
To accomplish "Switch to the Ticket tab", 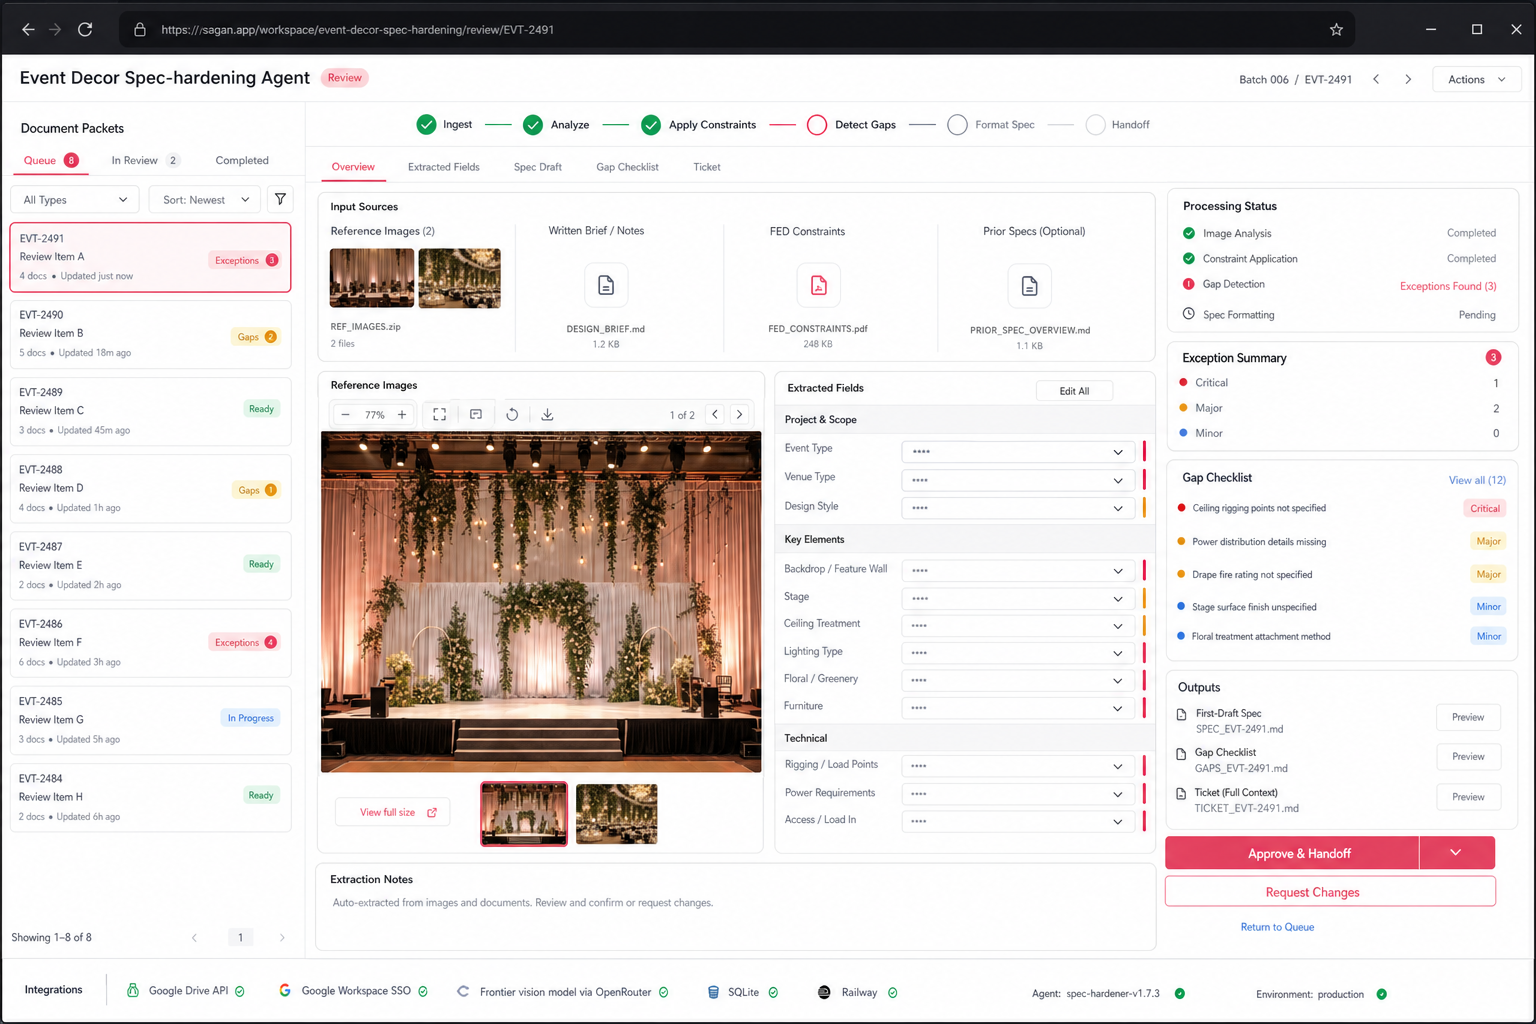I will click(x=707, y=167).
